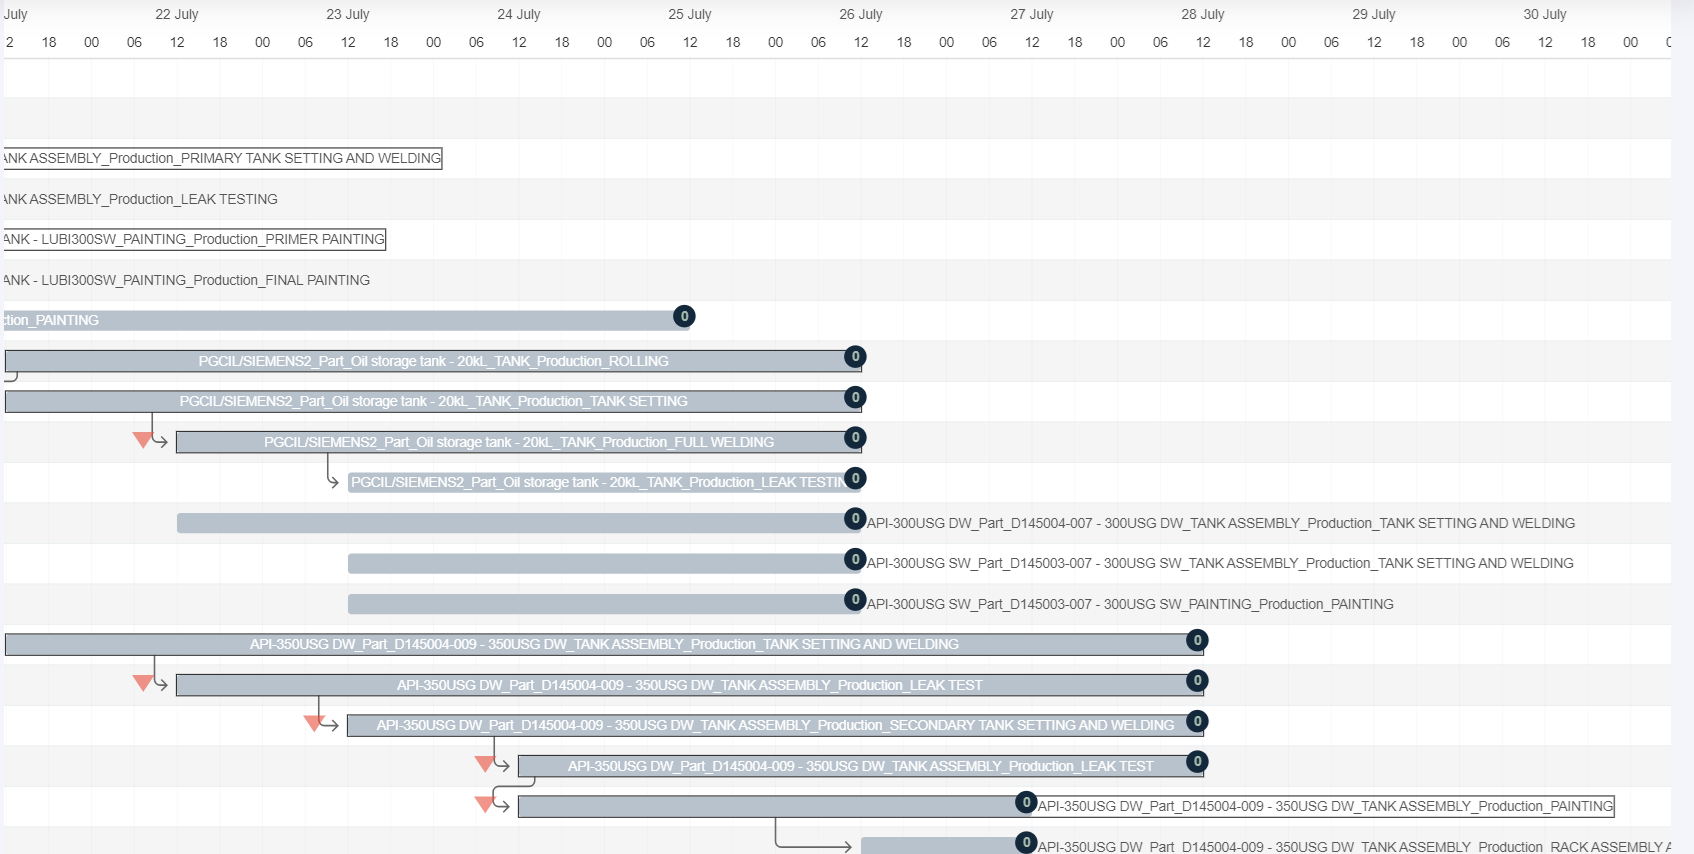Click the '23 July' date header
The width and height of the screenshot is (1694, 854).
(348, 14)
